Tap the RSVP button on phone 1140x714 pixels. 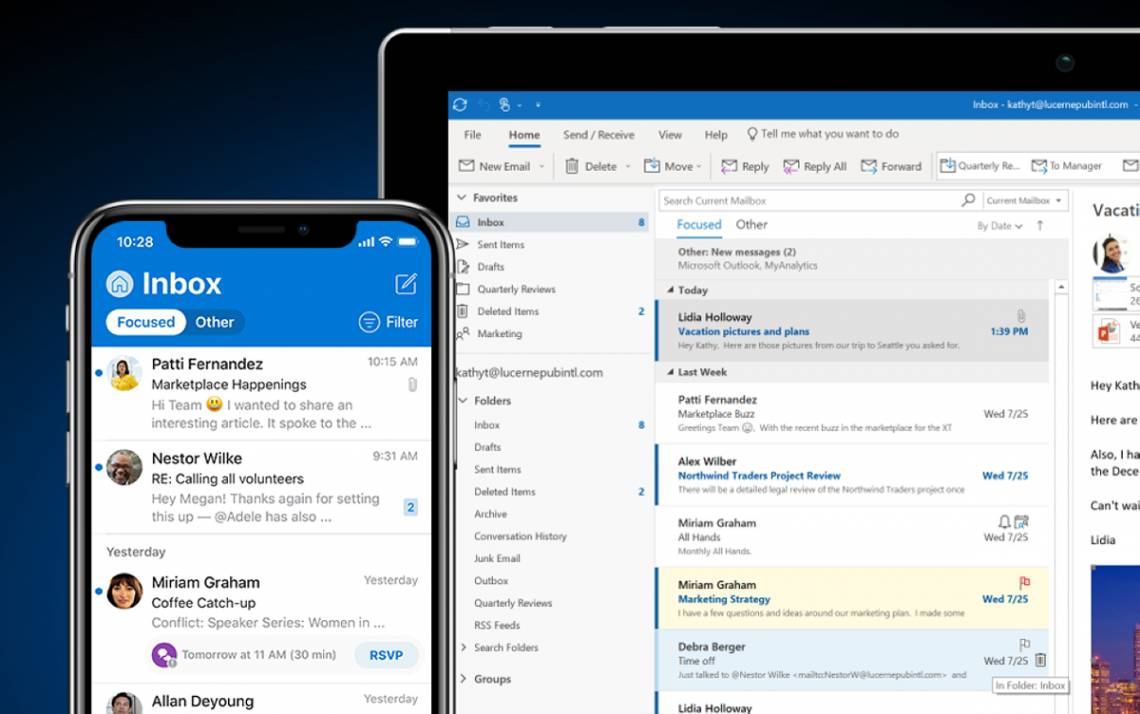point(386,655)
